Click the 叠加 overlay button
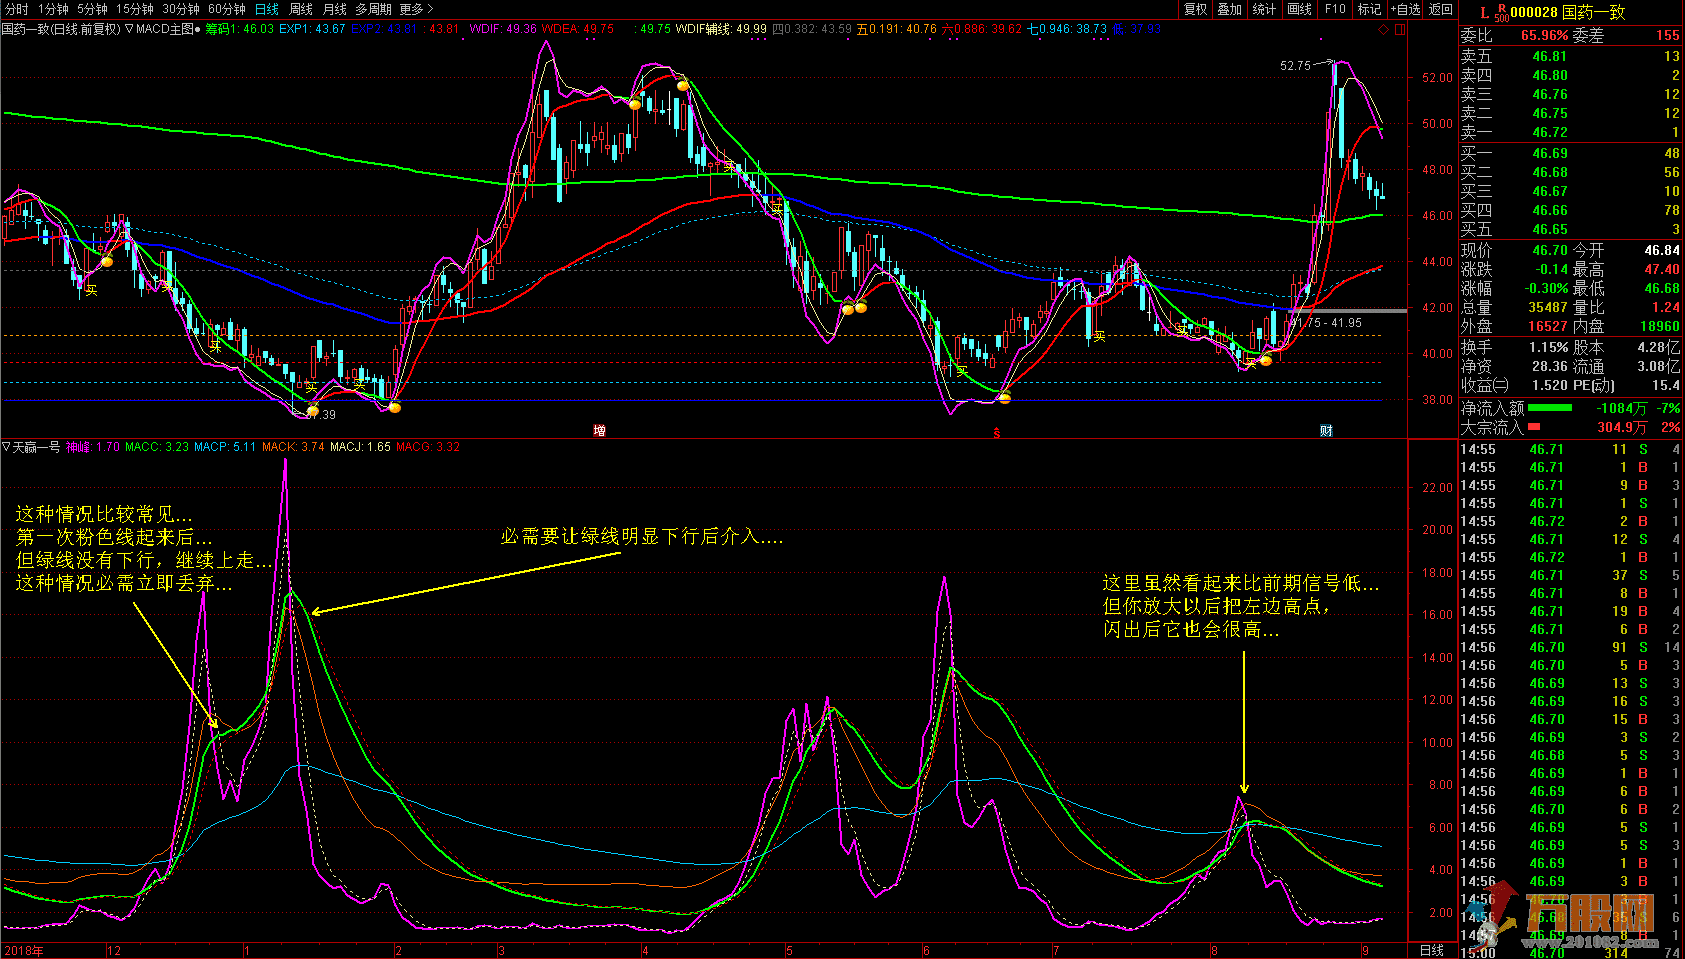Image resolution: width=1685 pixels, height=959 pixels. pyautogui.click(x=1230, y=9)
